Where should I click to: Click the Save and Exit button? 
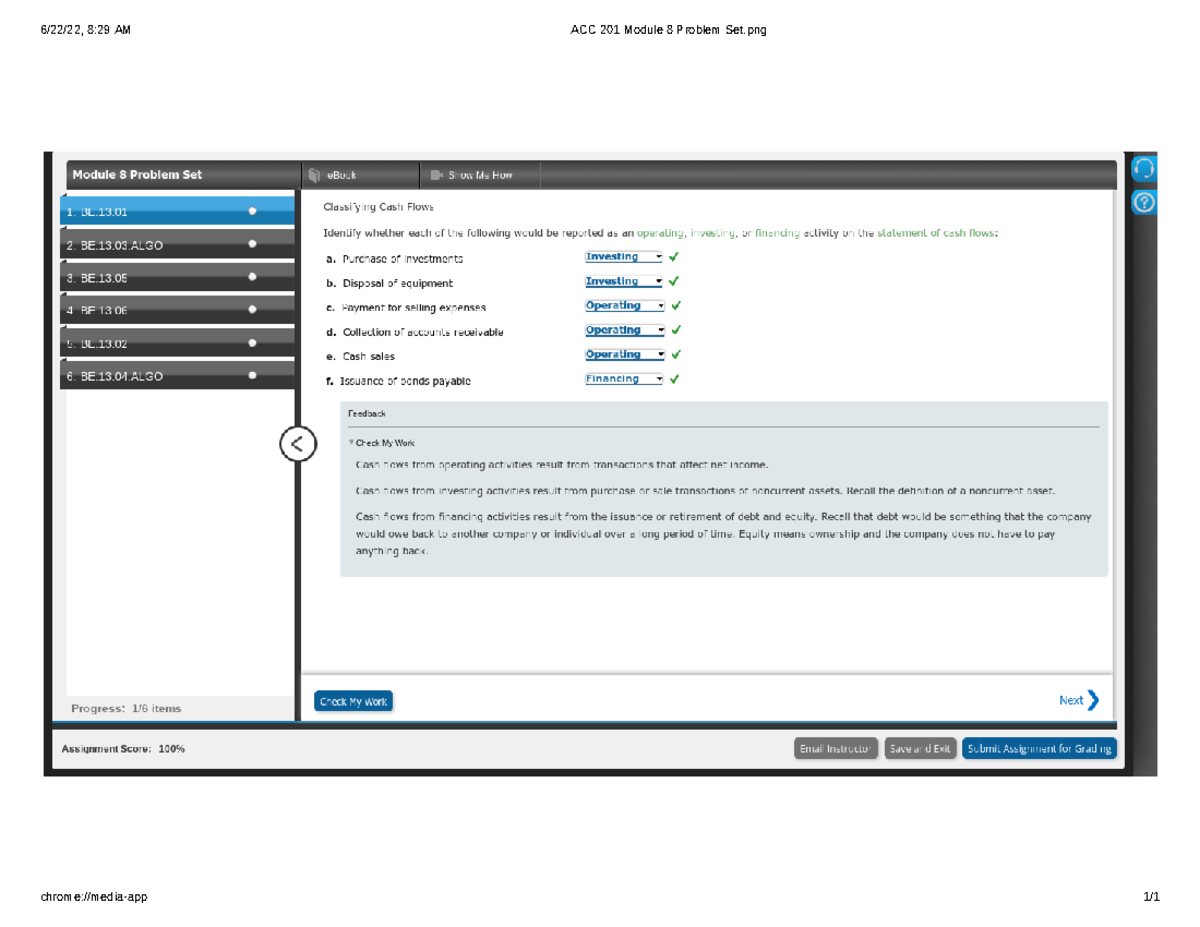click(x=920, y=748)
